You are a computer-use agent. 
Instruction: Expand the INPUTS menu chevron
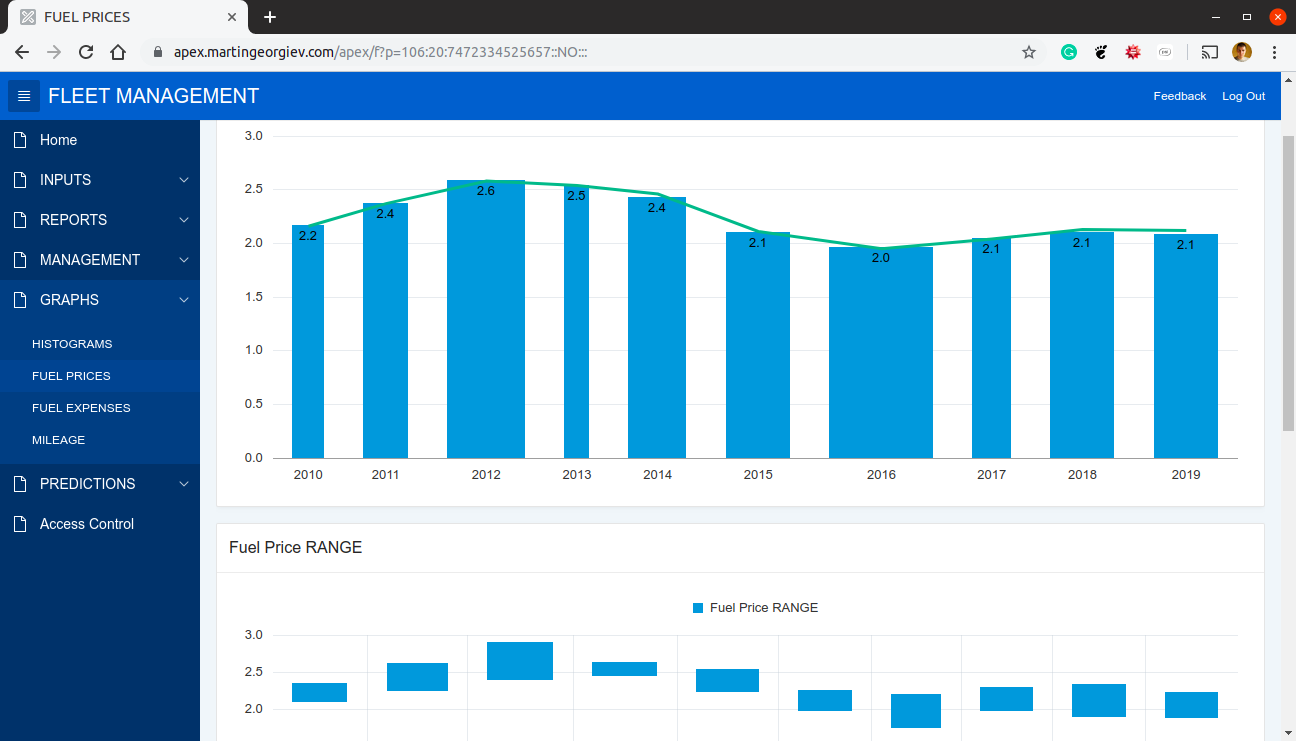(184, 180)
